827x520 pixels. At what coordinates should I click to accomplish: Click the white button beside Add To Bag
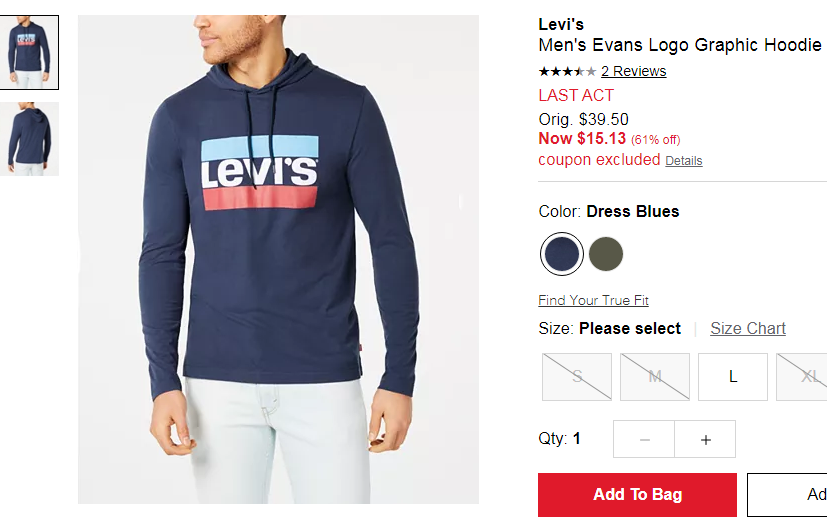click(x=787, y=494)
